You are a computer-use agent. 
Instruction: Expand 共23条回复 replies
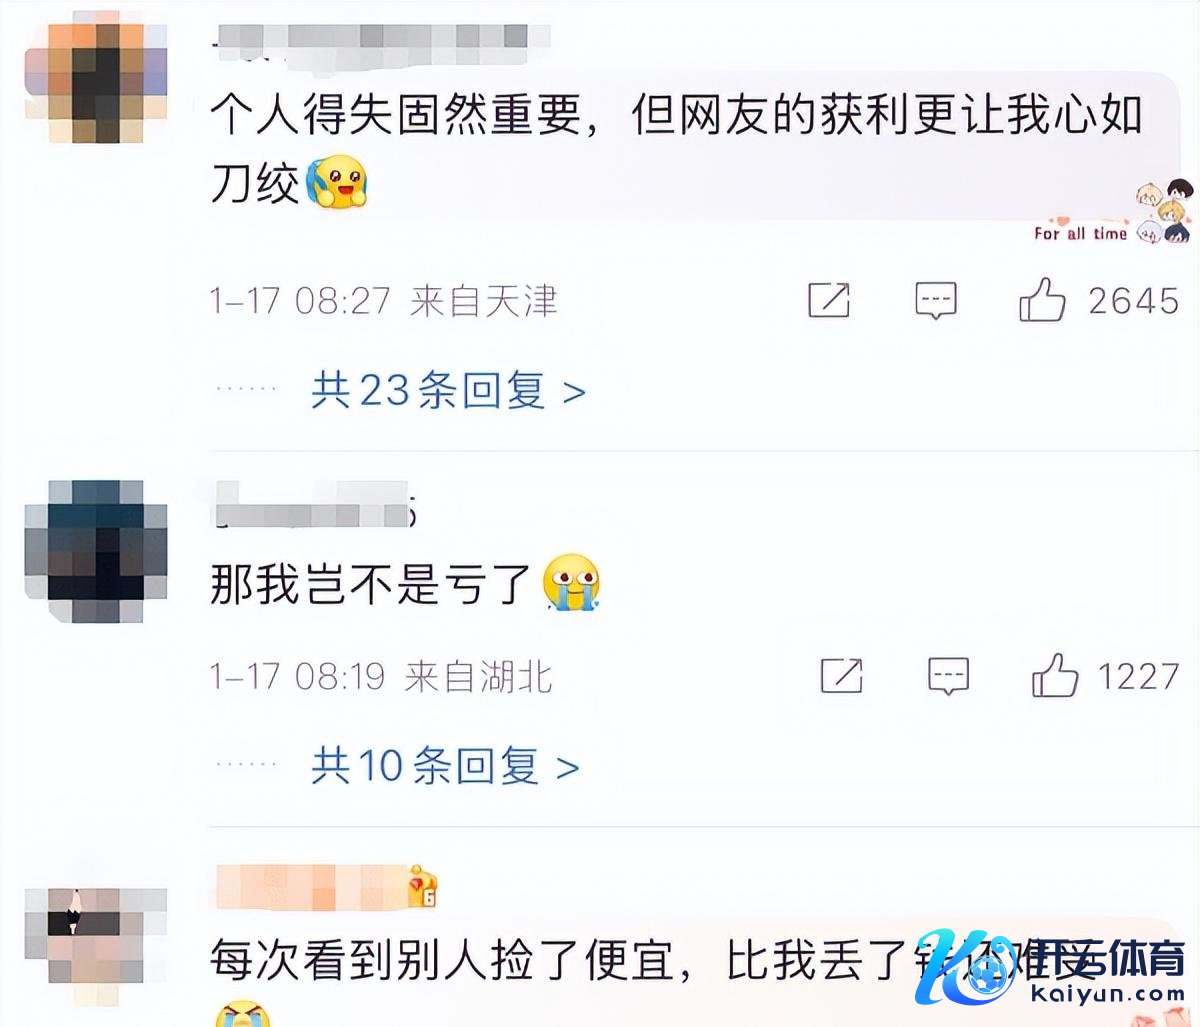[x=447, y=390]
